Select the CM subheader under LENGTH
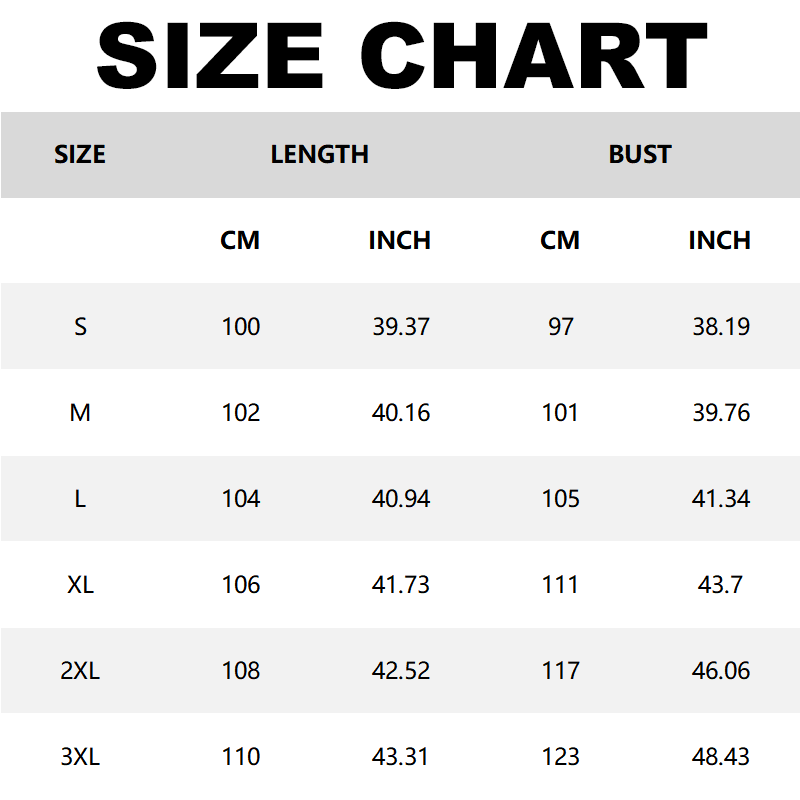 point(240,241)
